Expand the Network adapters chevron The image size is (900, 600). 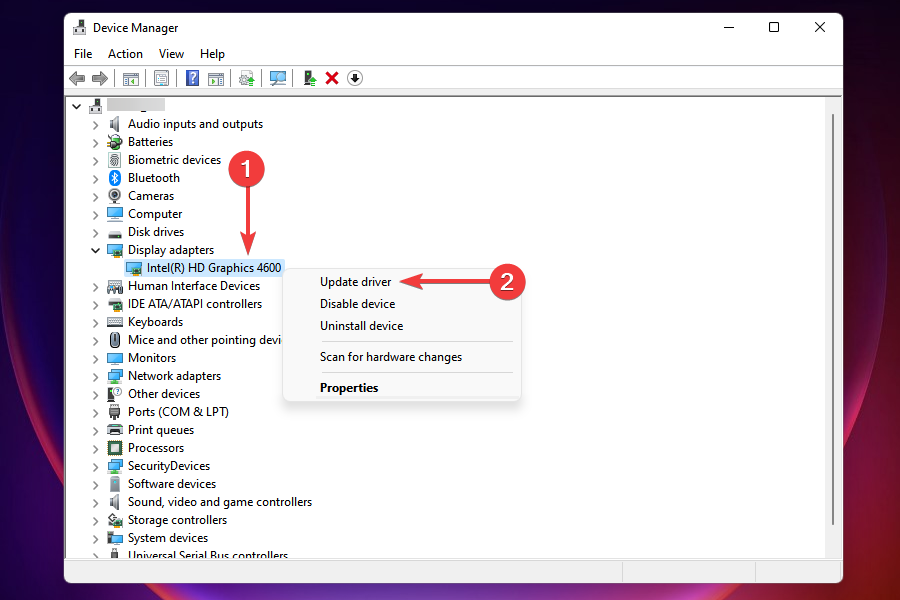pyautogui.click(x=95, y=377)
